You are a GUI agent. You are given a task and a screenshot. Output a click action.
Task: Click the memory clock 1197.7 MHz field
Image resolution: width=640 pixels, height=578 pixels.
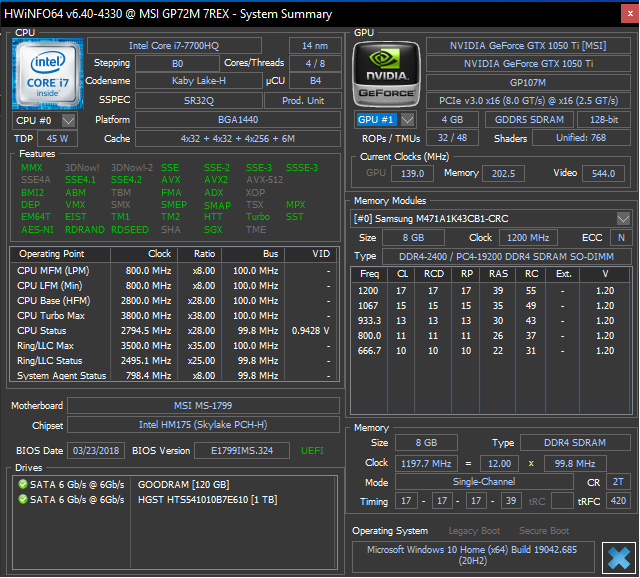click(x=426, y=464)
